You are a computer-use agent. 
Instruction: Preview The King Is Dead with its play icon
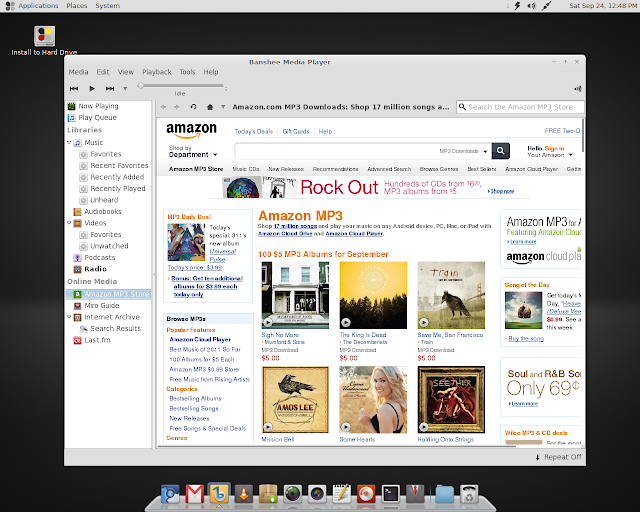(346, 323)
